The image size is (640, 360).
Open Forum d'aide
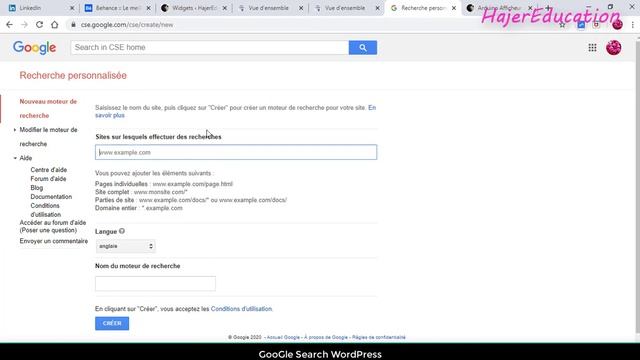click(x=48, y=179)
